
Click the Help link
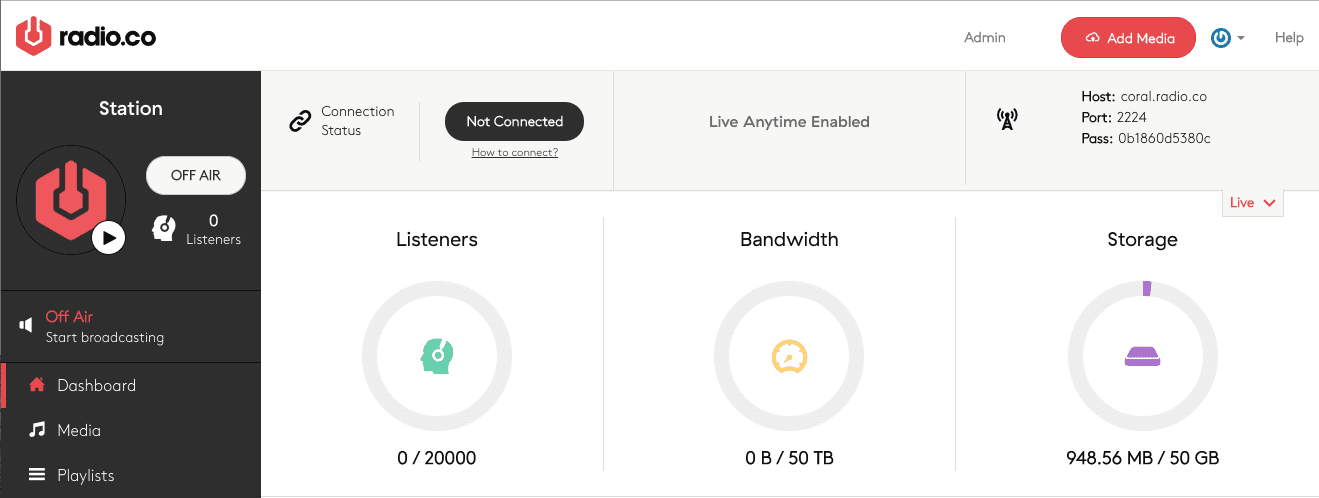(x=1289, y=38)
